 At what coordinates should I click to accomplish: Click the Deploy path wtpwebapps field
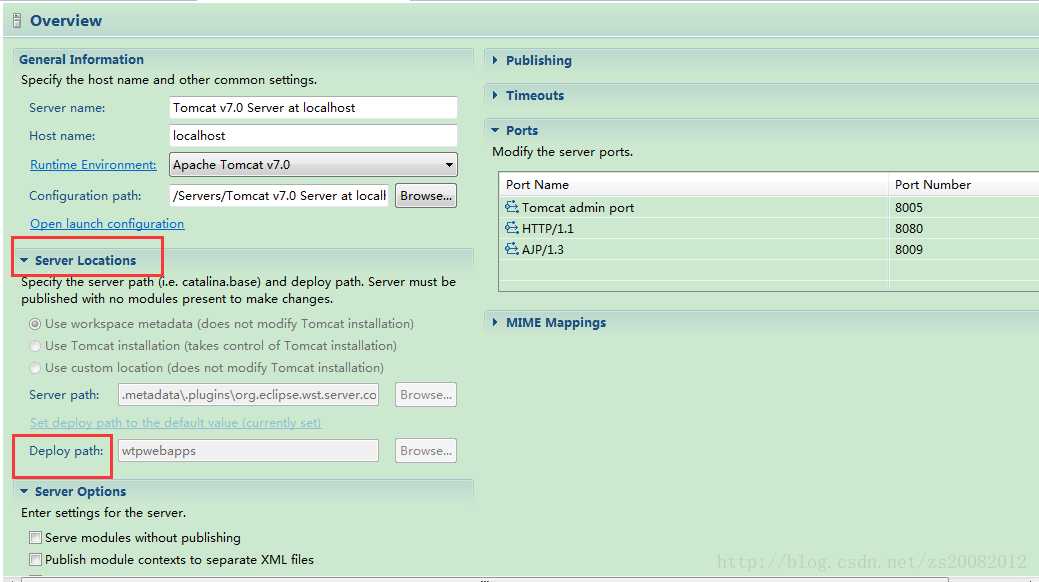(248, 451)
